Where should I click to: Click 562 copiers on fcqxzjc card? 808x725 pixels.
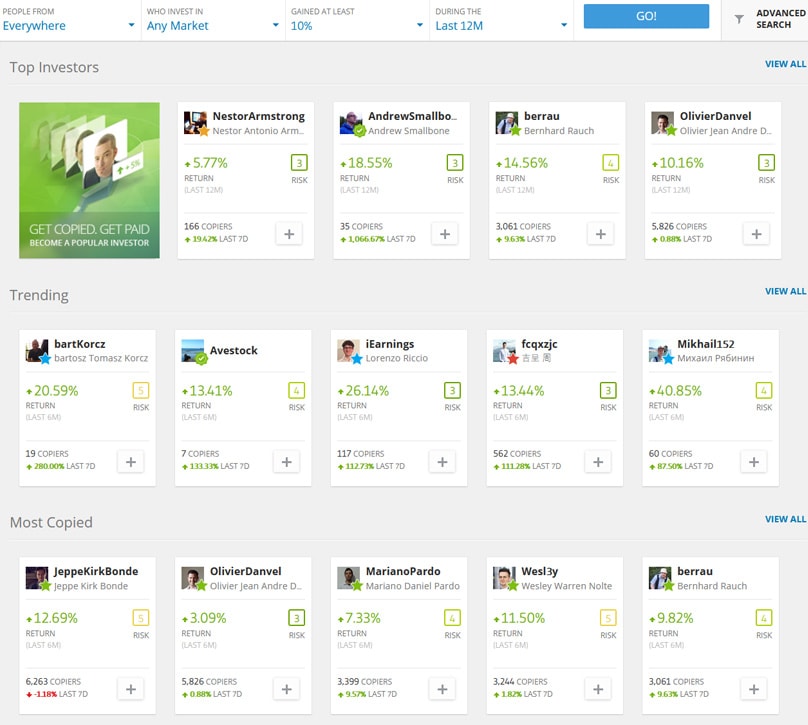point(517,454)
